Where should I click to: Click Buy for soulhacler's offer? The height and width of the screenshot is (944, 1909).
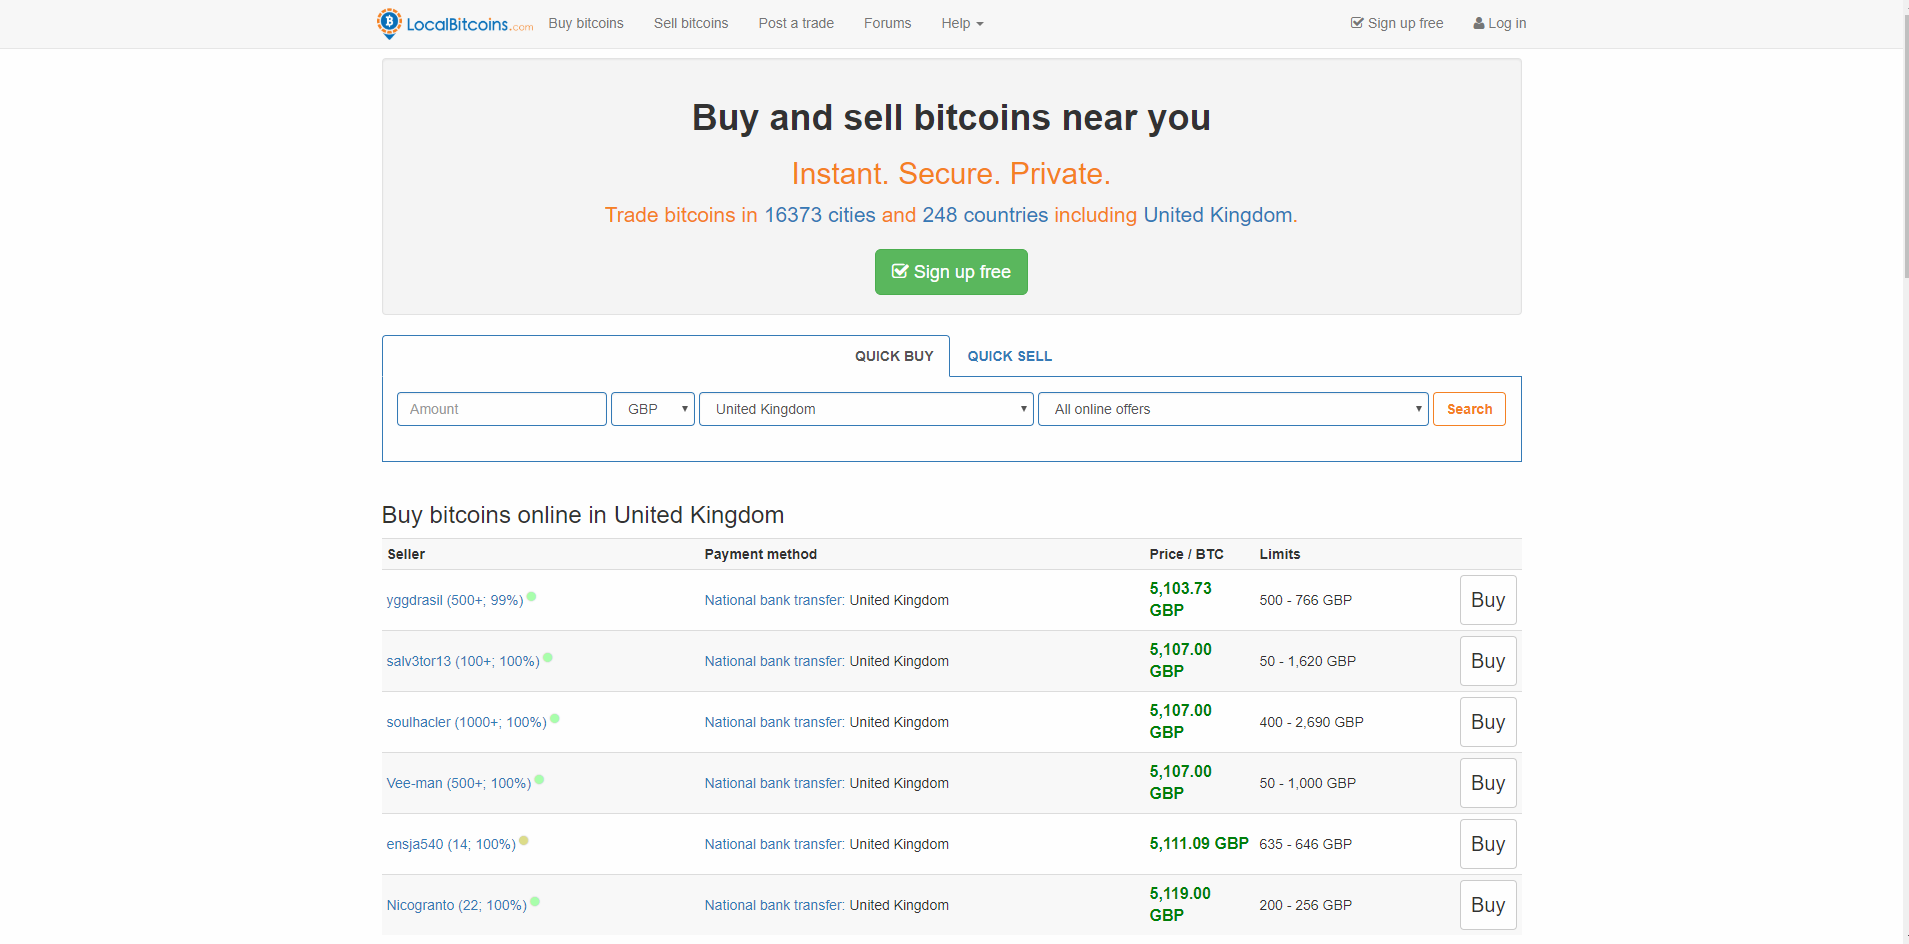pos(1488,722)
